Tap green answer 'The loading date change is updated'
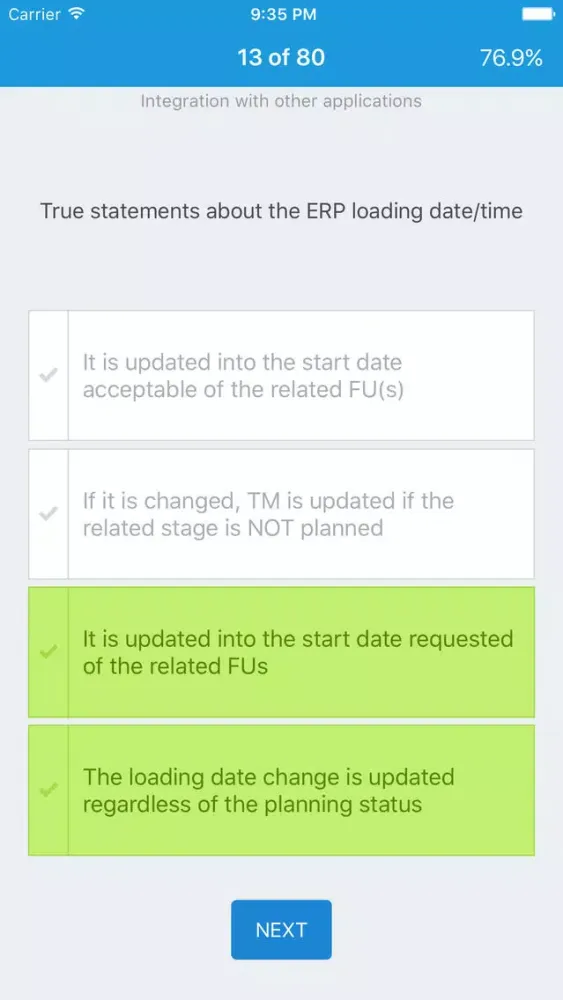 click(x=281, y=790)
